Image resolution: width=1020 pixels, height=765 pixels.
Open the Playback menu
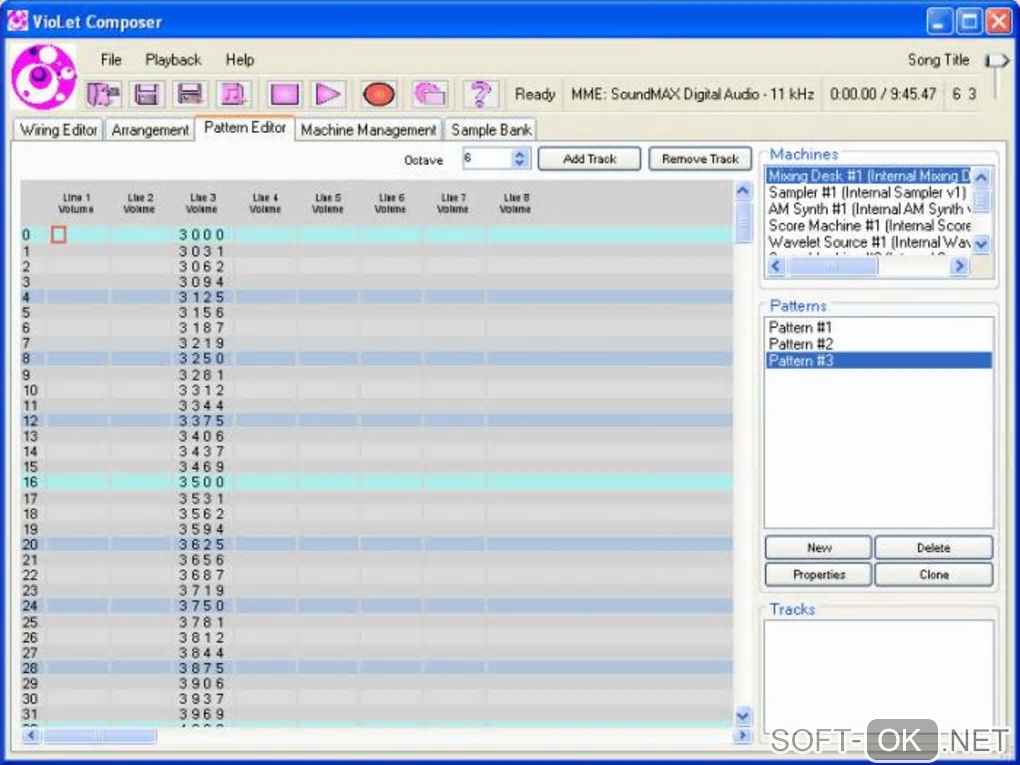coord(173,60)
